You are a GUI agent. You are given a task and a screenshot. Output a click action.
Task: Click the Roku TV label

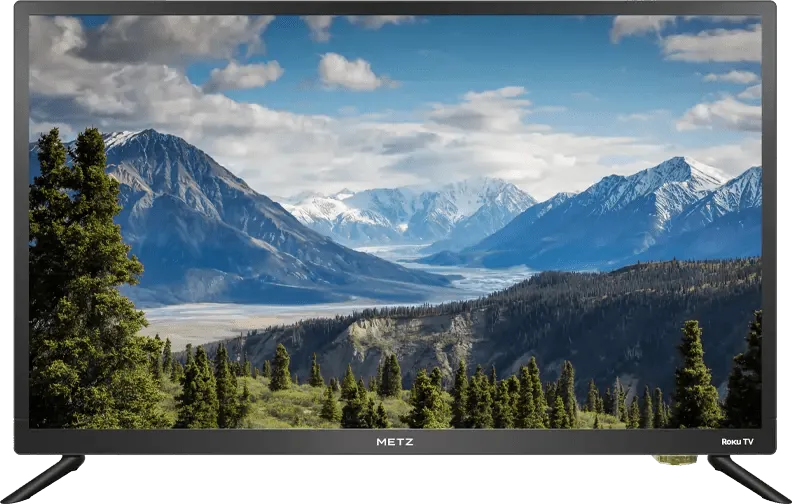tap(737, 442)
